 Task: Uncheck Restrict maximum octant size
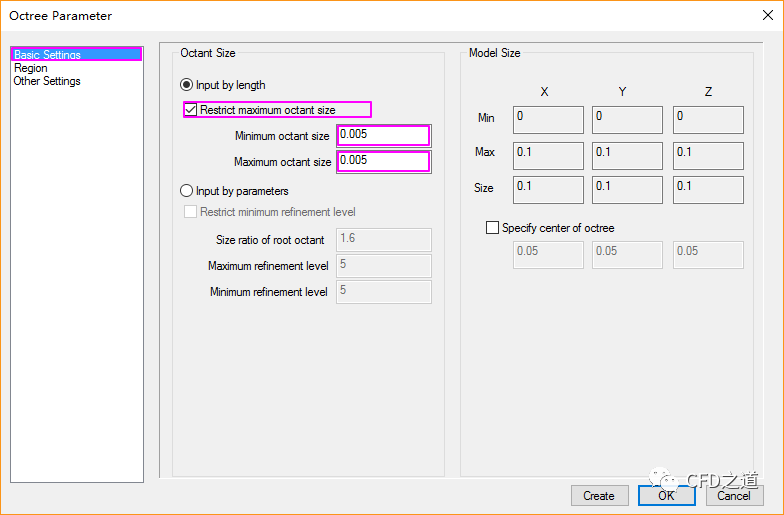[191, 110]
